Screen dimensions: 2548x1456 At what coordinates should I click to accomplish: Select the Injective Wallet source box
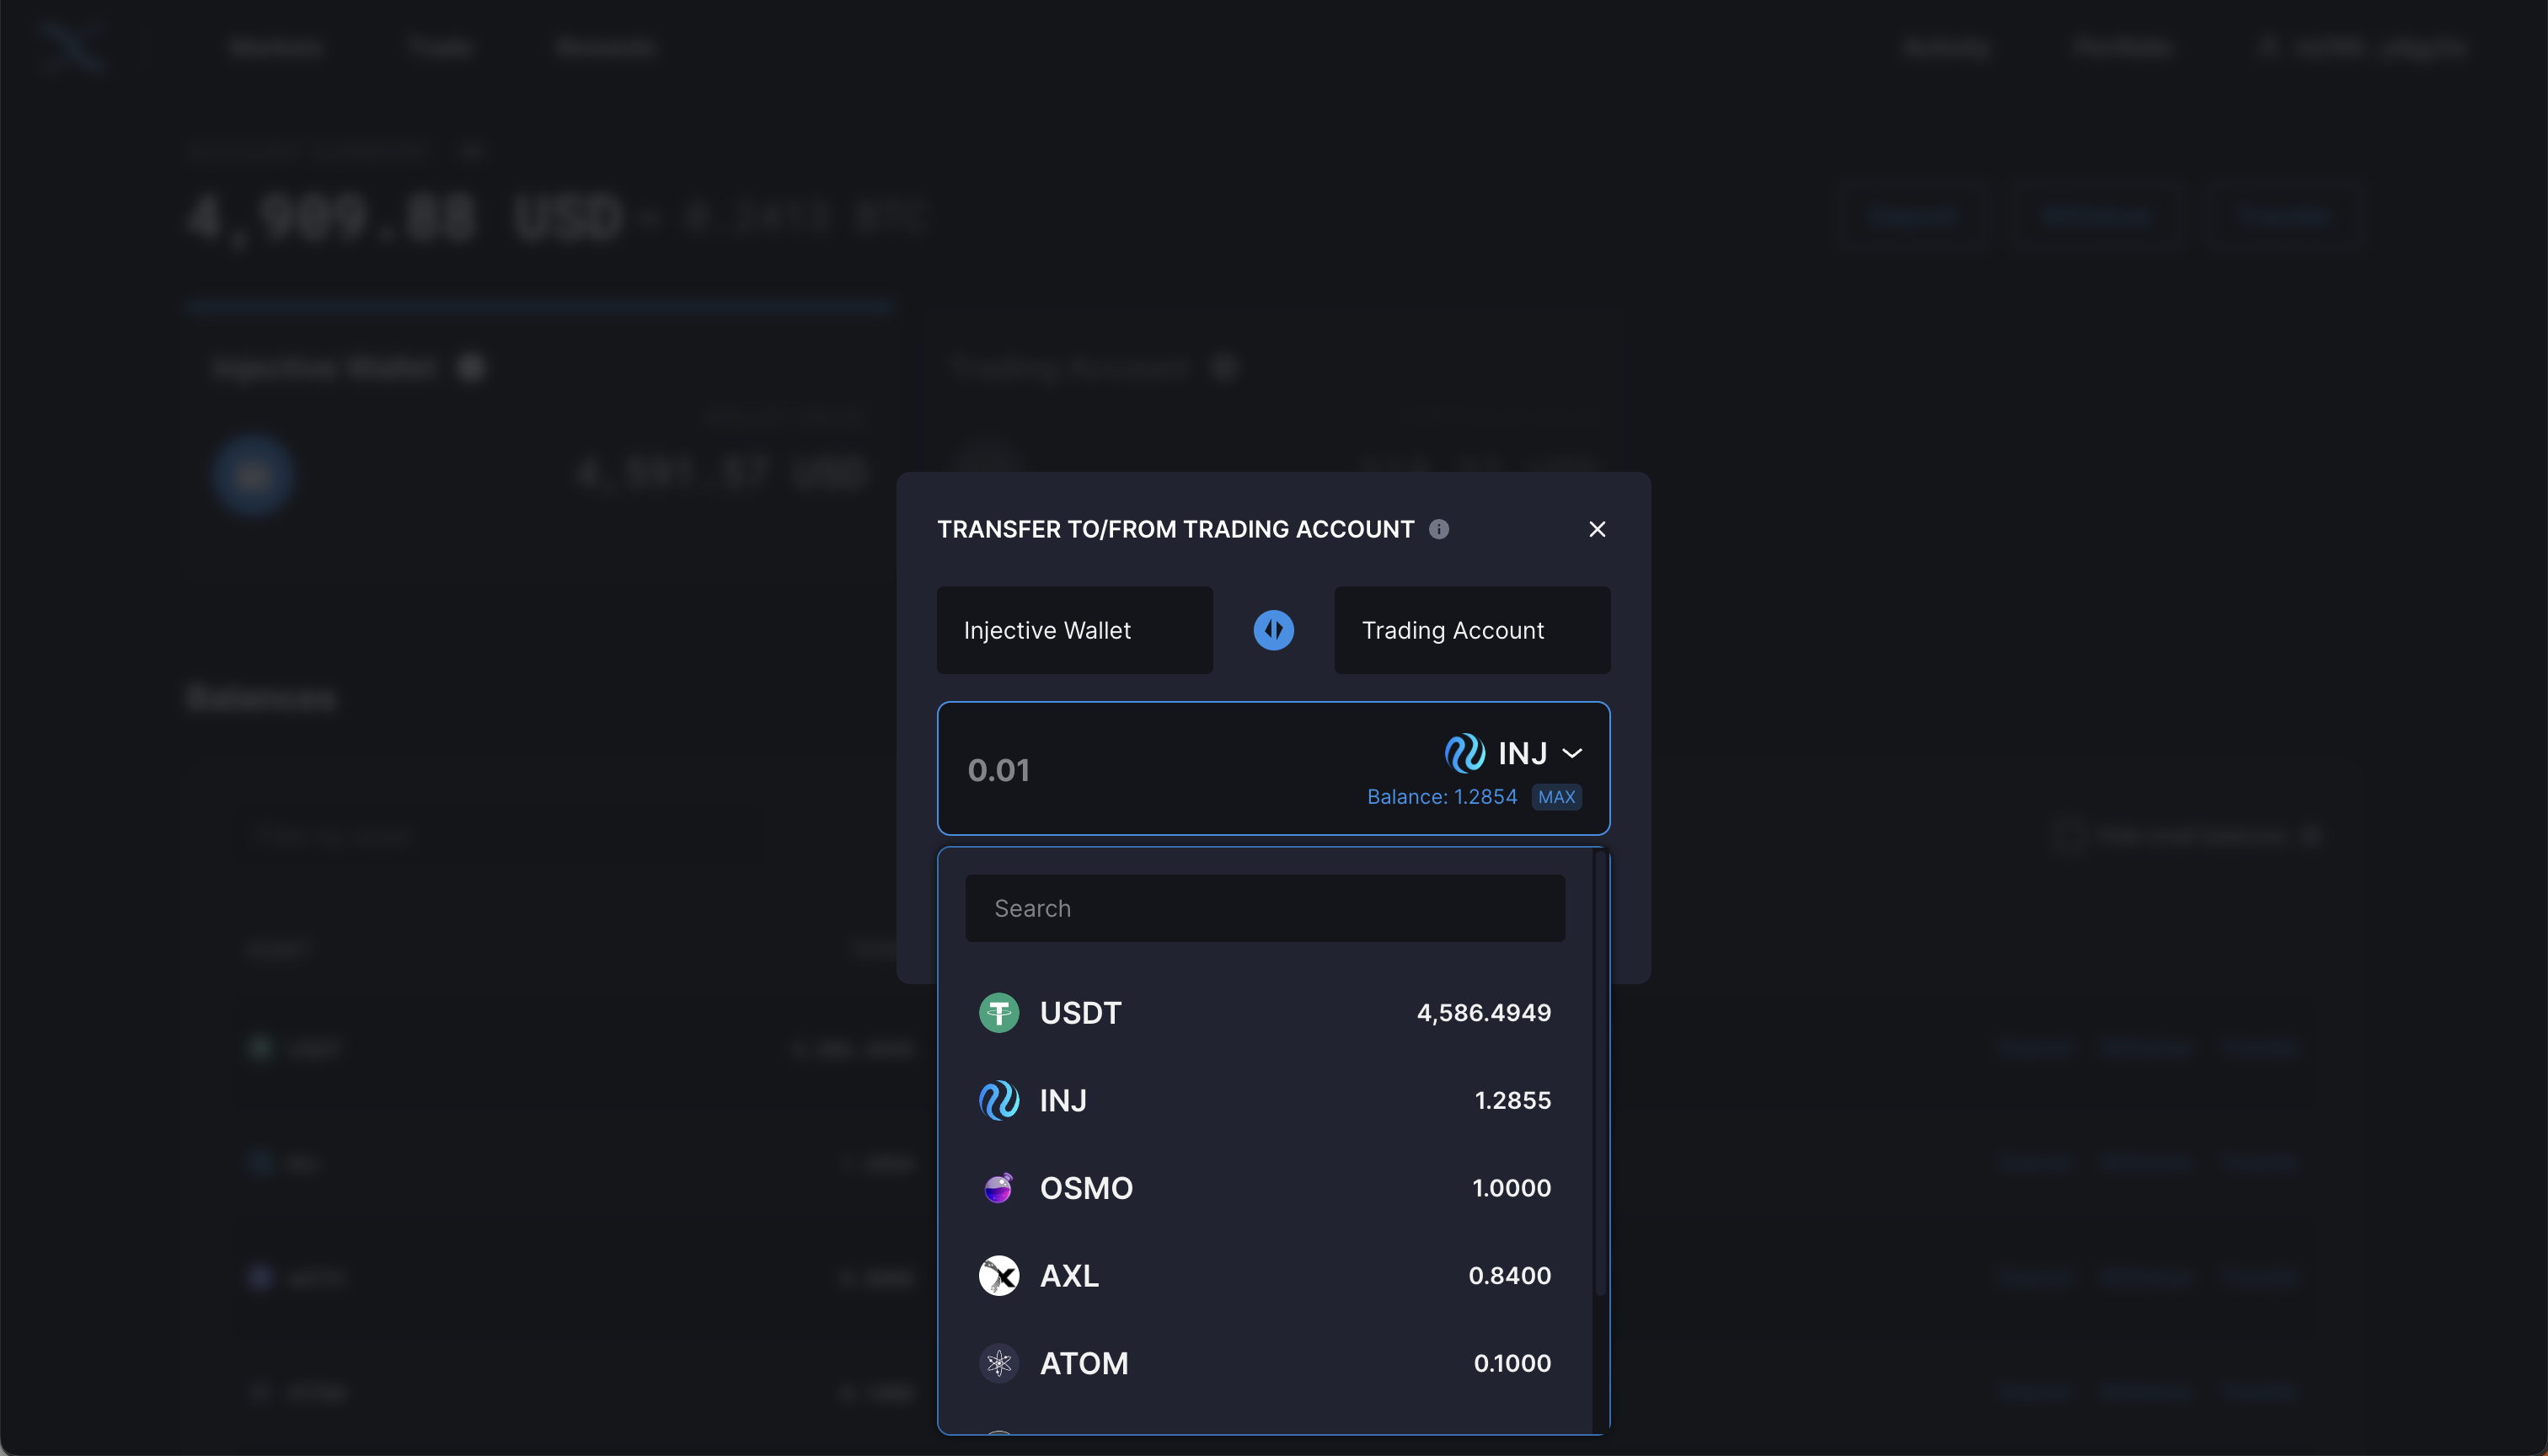pyautogui.click(x=1074, y=630)
